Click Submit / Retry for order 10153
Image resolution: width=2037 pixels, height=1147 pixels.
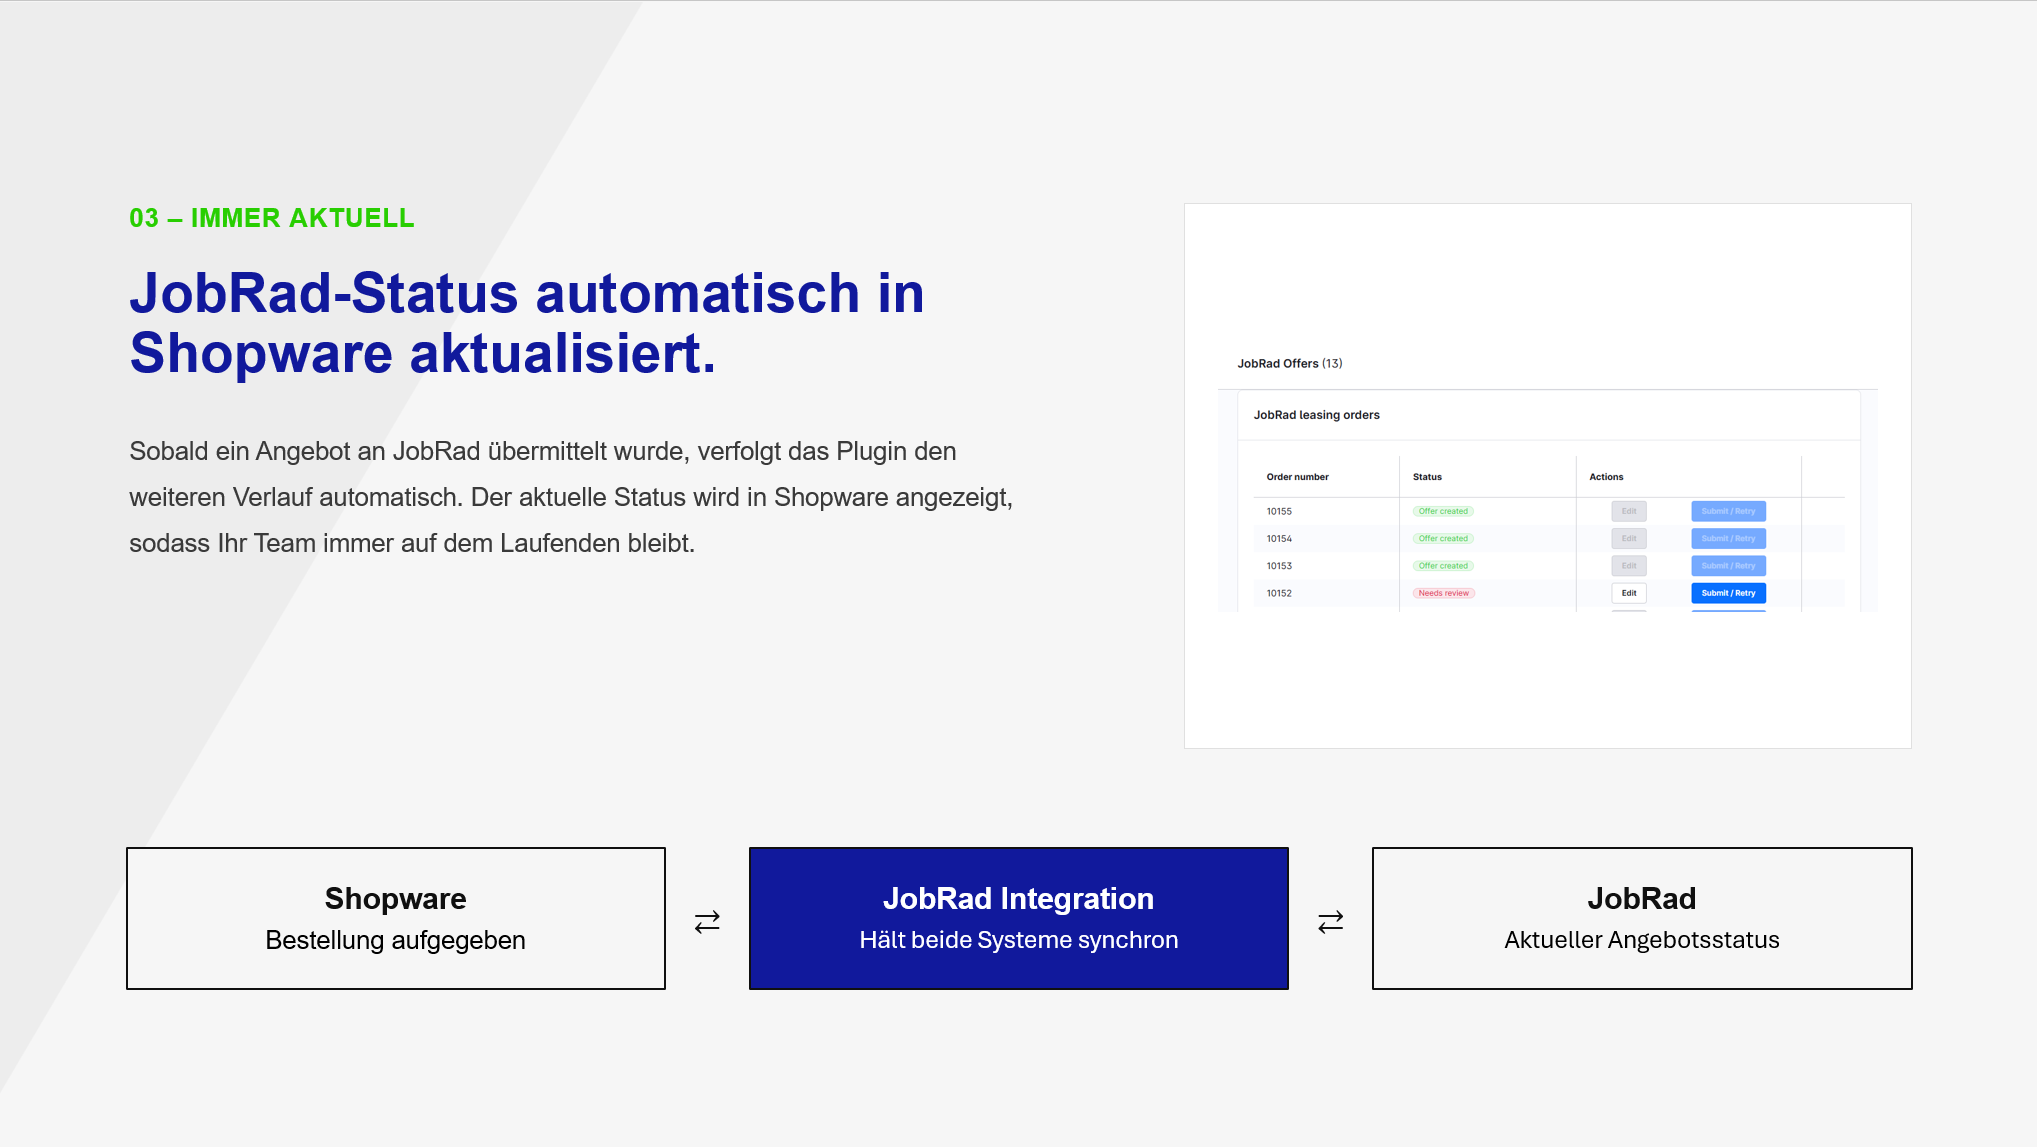point(1728,566)
